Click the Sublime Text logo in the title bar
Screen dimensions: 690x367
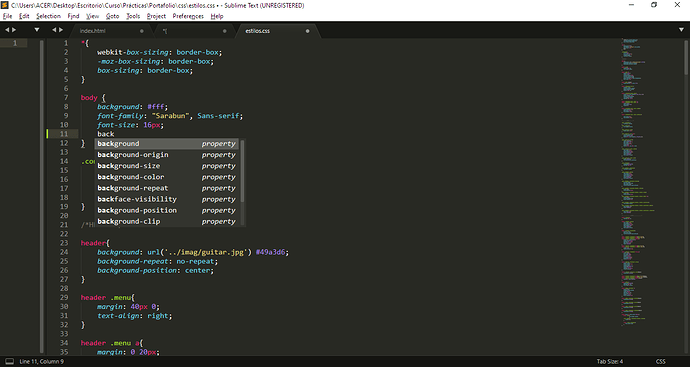click(x=4, y=5)
